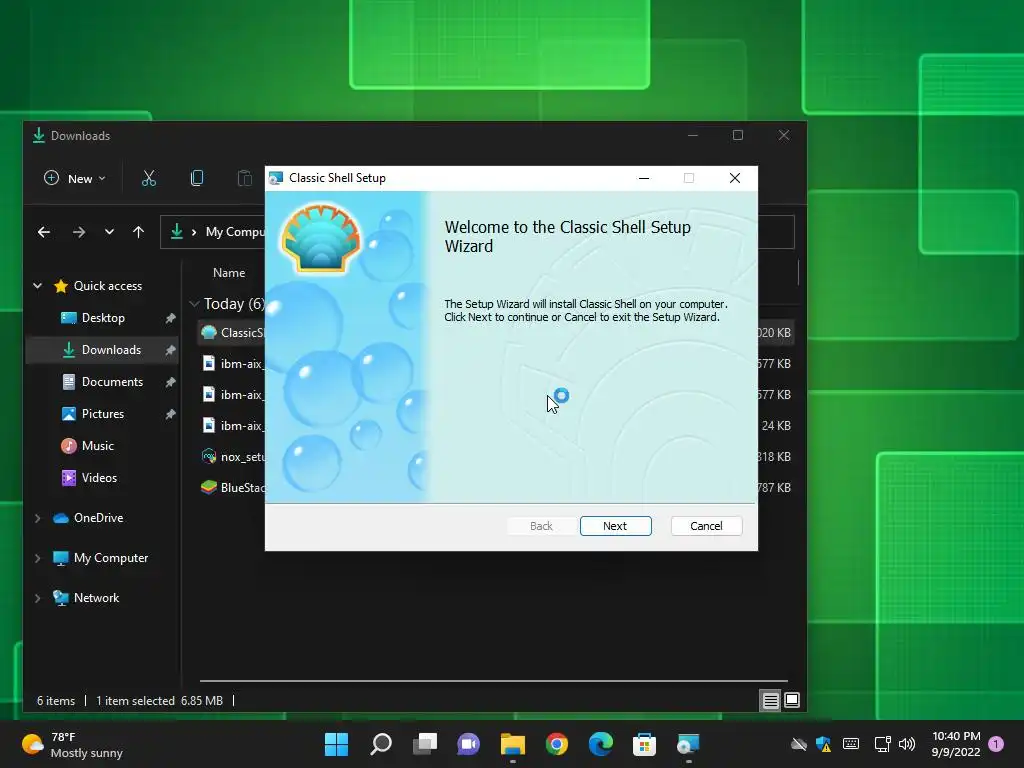This screenshot has width=1024, height=768.
Task: Click the Copy icon in Explorer toolbar
Action: 197,178
